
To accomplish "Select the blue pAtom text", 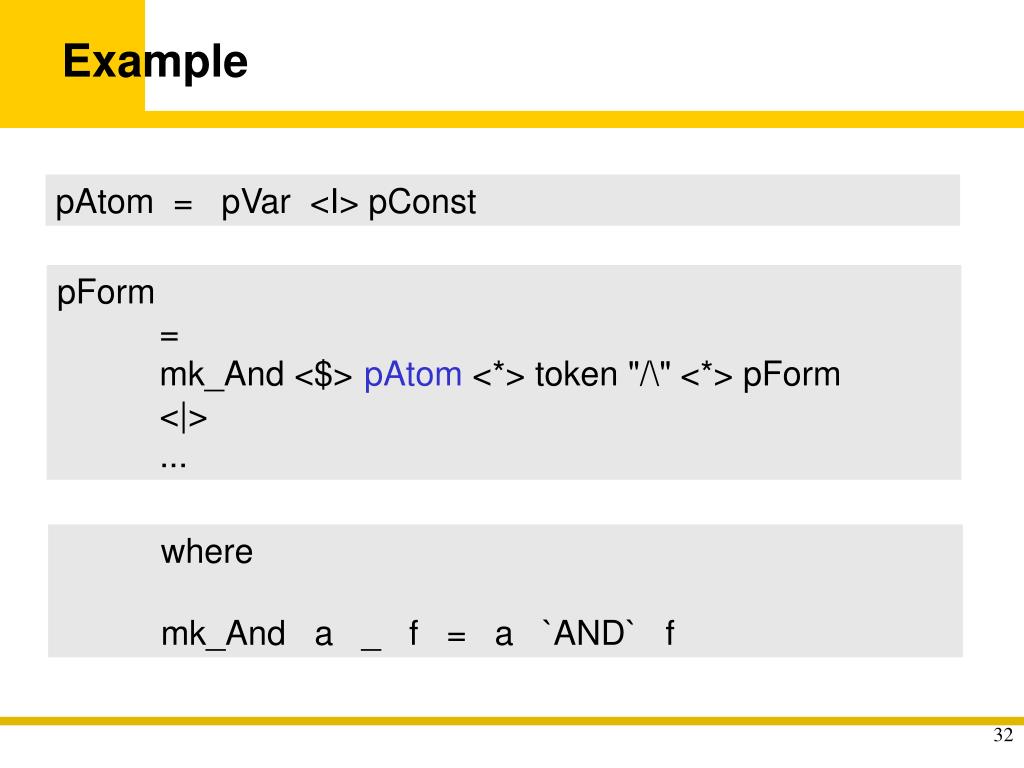I will coord(413,376).
